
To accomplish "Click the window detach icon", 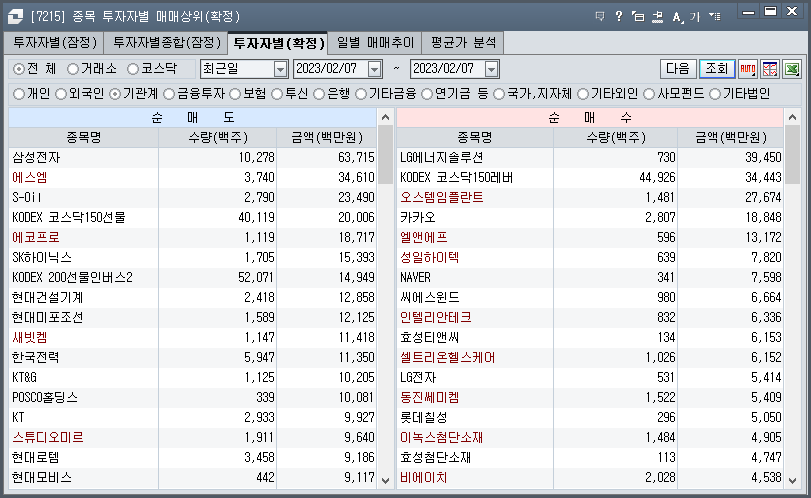I will coord(638,17).
